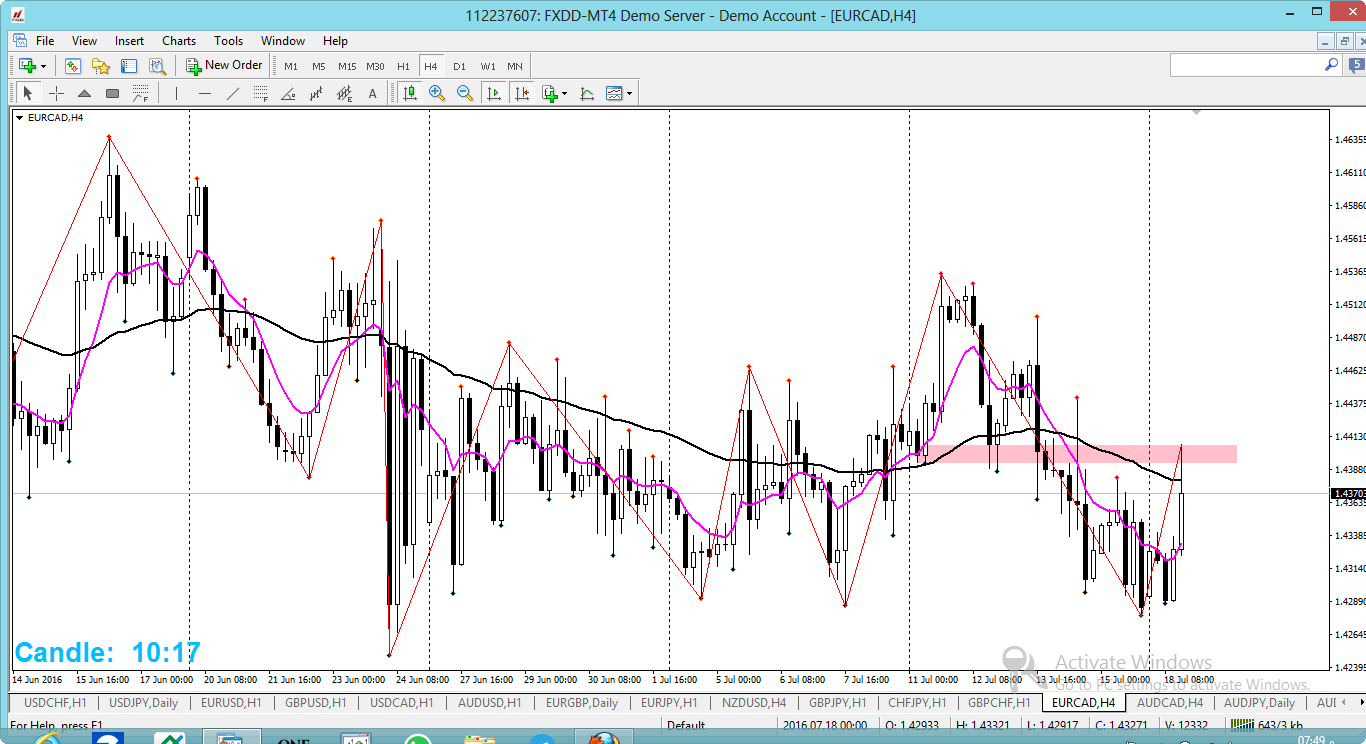The image size is (1366, 744).
Task: Switch timeframe to M30
Action: (375, 66)
